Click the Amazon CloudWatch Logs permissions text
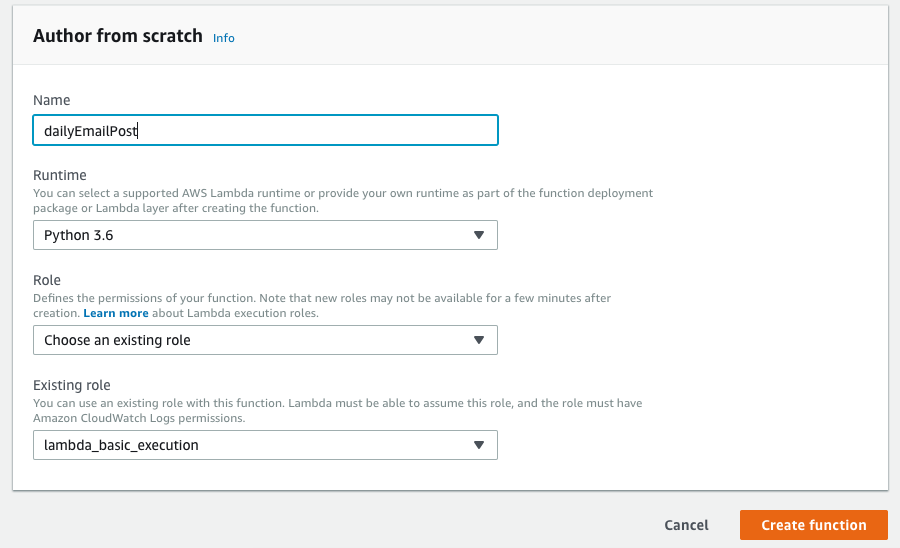The height and width of the screenshot is (548, 900). 139,418
